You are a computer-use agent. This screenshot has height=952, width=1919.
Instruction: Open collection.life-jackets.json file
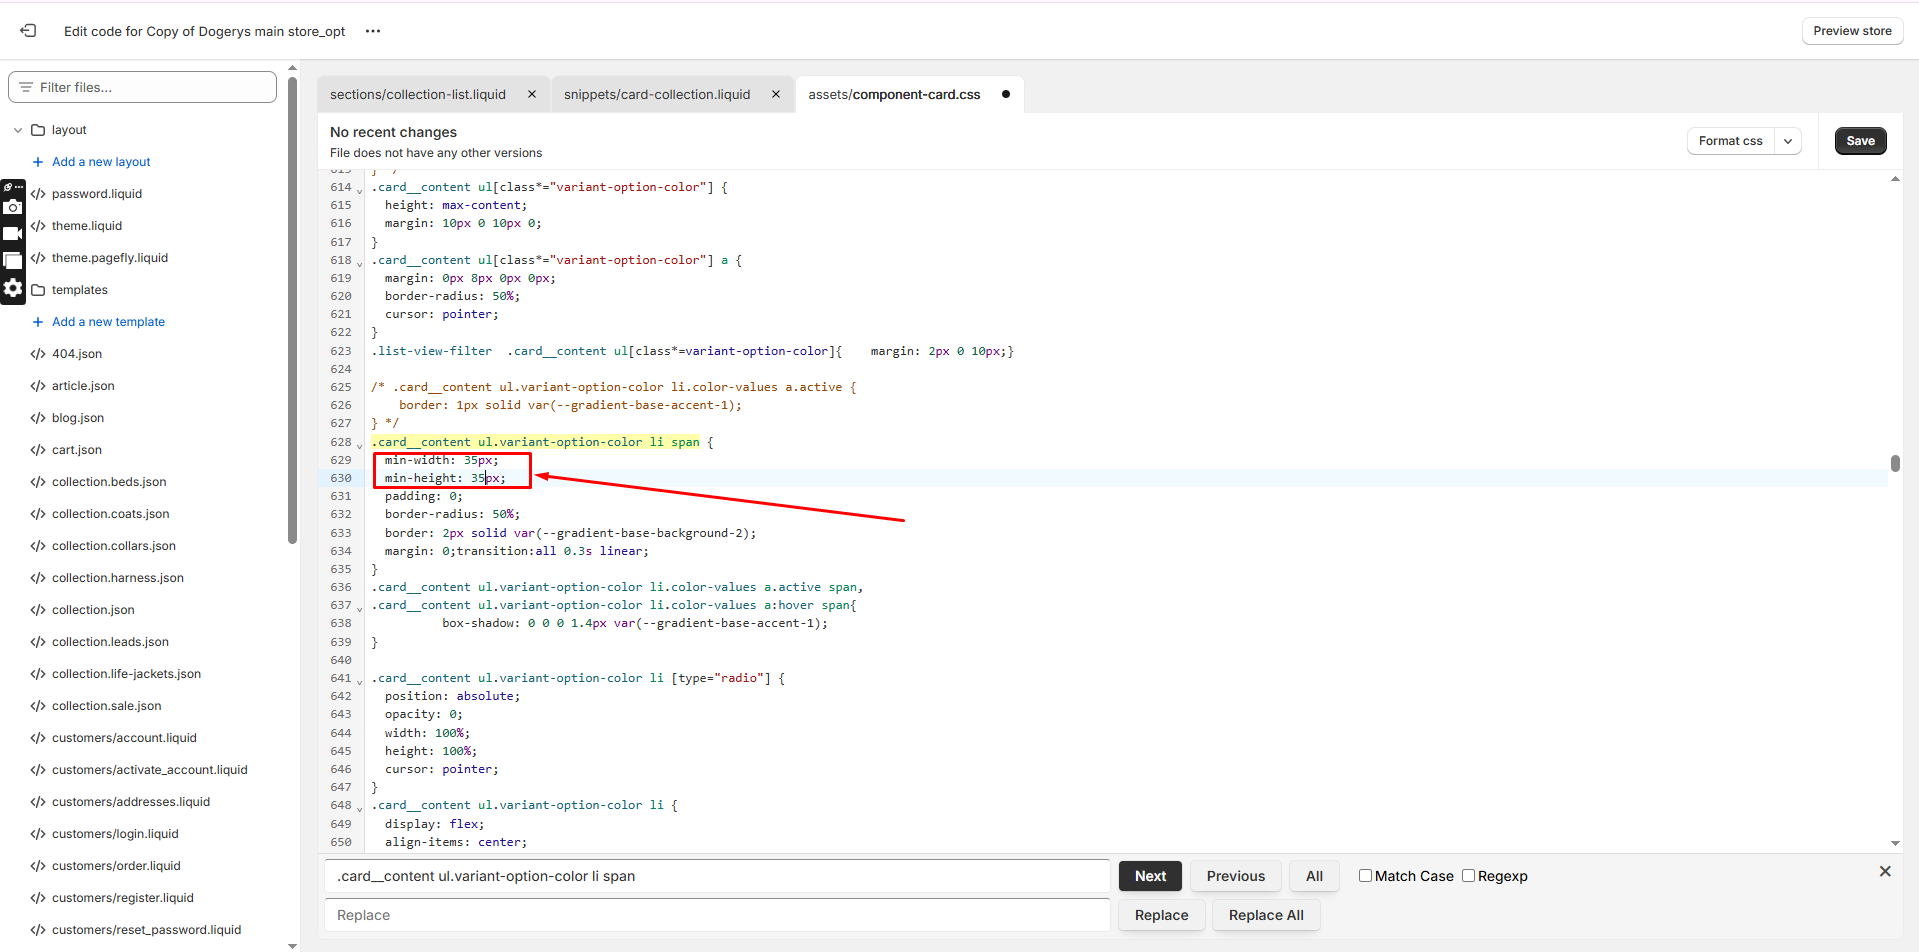[x=126, y=674]
